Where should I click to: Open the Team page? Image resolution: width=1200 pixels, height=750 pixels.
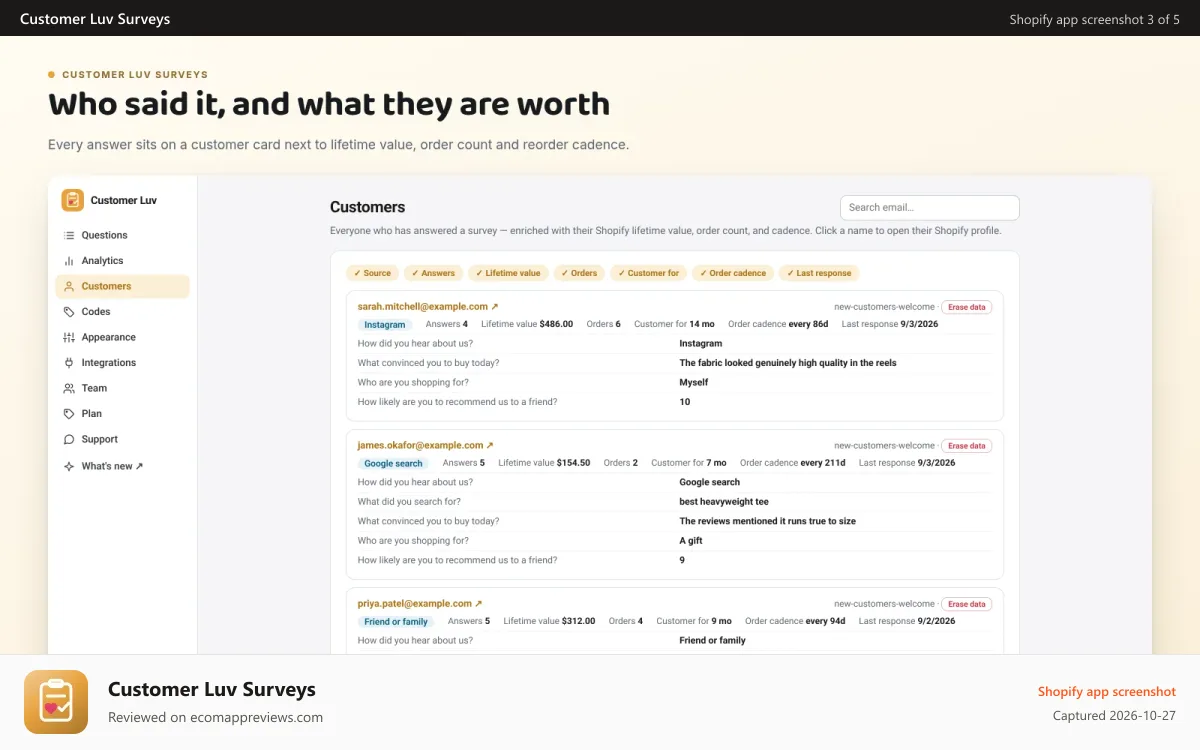(122, 388)
